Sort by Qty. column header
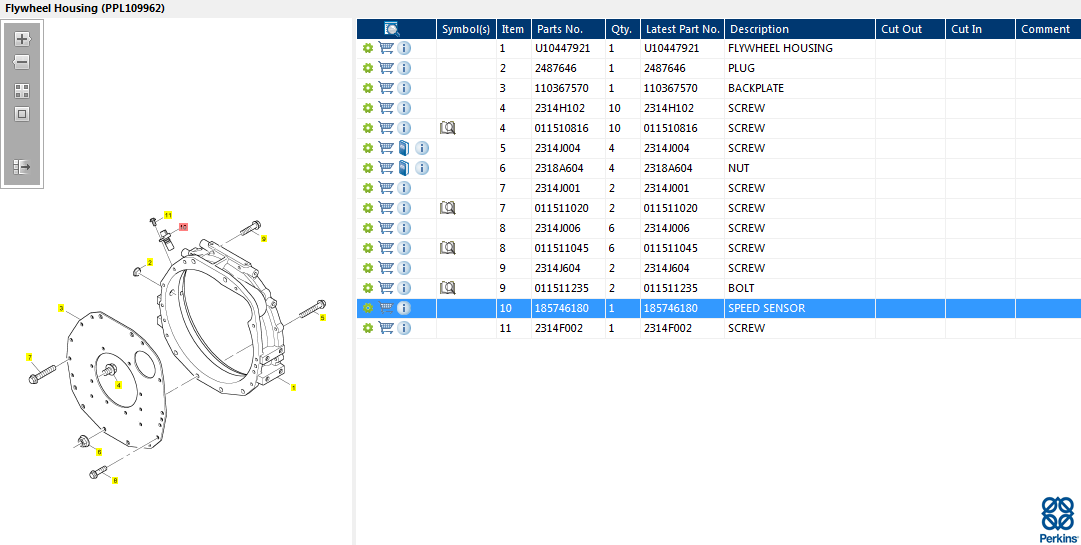1081x545 pixels. [x=621, y=29]
